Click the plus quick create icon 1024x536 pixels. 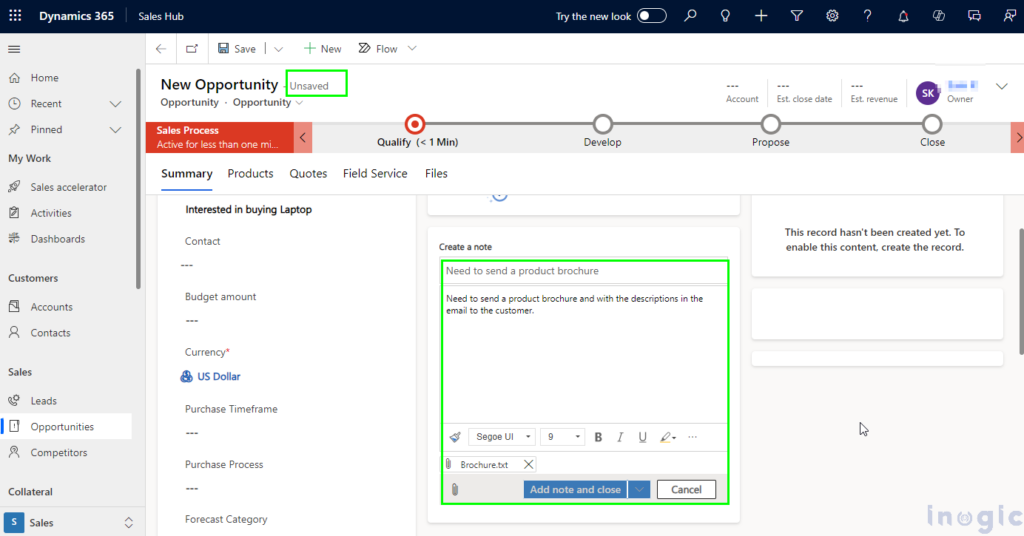click(761, 16)
